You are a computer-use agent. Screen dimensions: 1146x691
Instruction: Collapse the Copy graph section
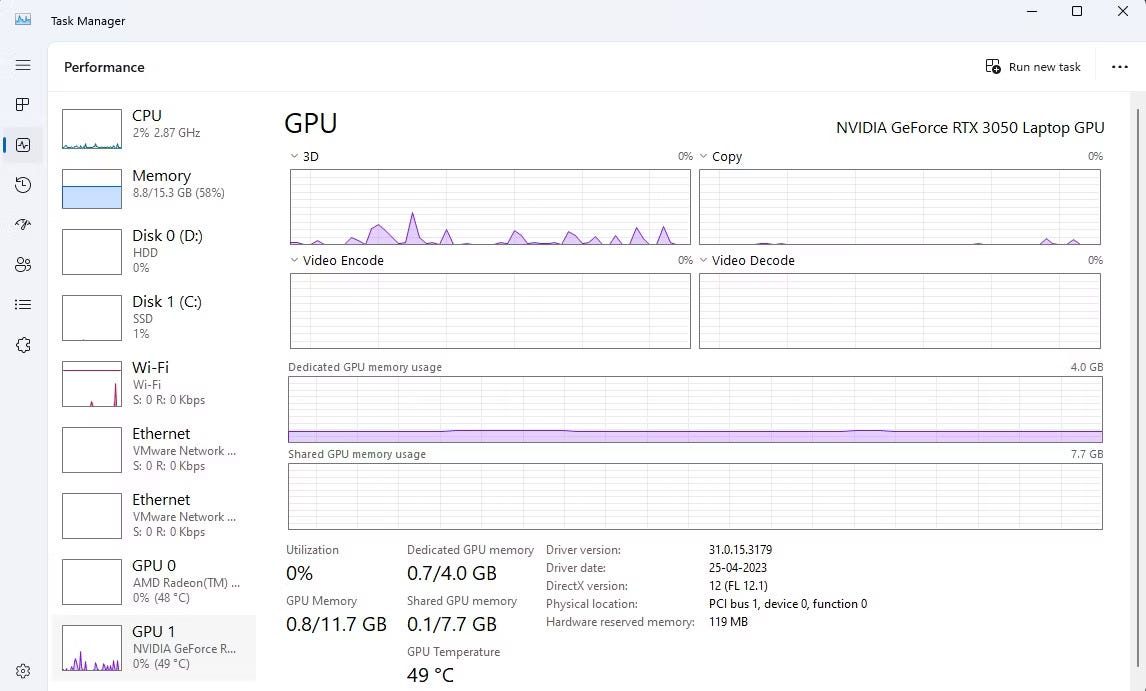coord(703,156)
